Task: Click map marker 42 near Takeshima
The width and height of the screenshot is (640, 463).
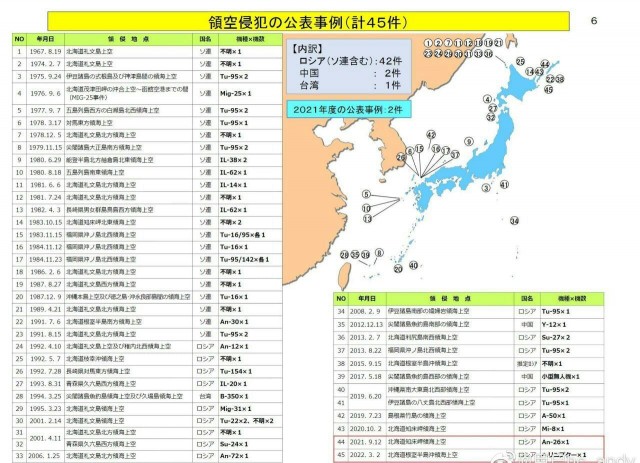Action: pos(431,135)
